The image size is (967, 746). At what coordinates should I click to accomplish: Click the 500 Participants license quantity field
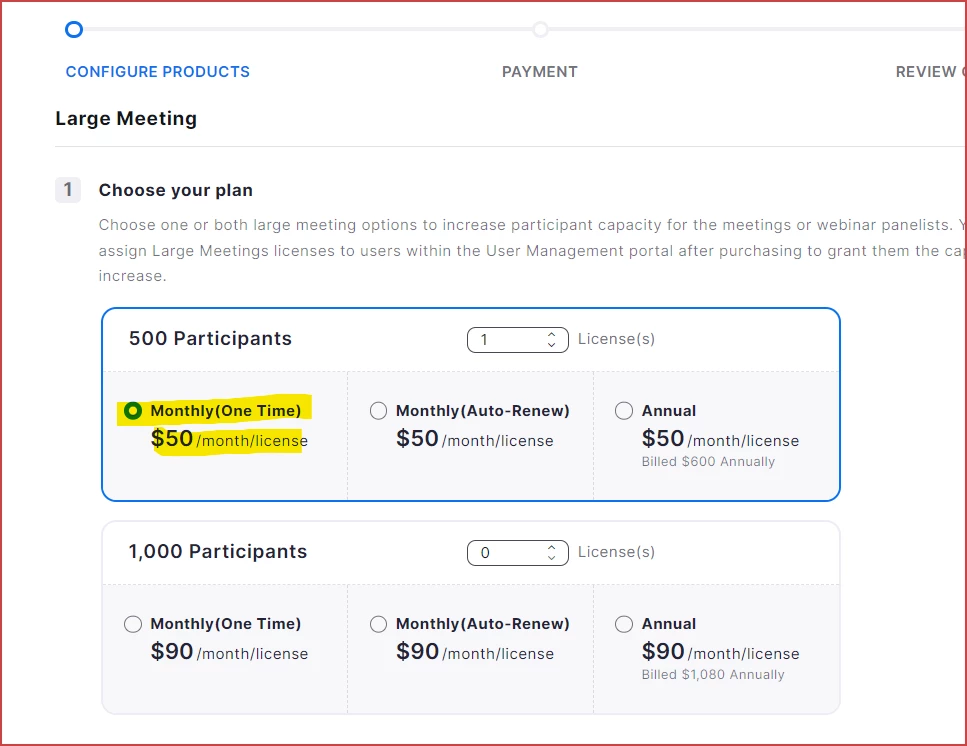click(505, 340)
